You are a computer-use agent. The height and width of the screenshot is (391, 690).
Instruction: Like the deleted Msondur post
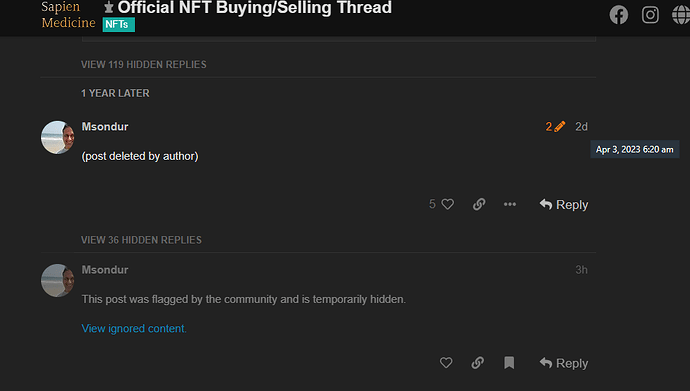tap(448, 204)
